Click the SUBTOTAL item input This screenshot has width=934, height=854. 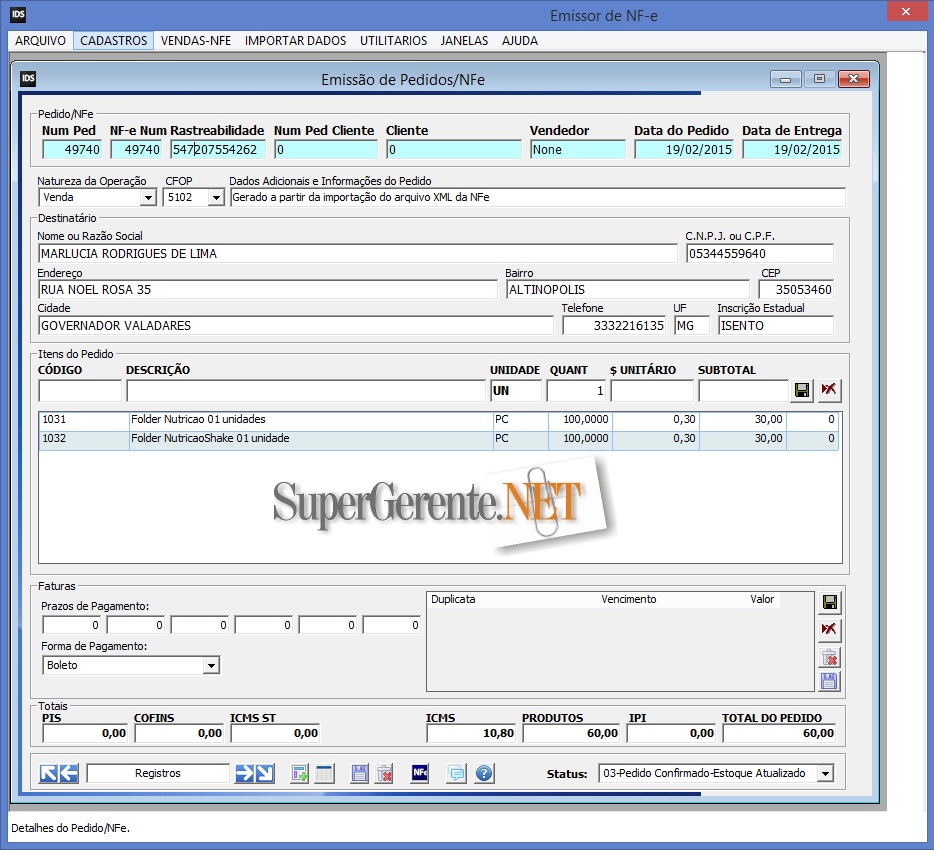point(744,391)
